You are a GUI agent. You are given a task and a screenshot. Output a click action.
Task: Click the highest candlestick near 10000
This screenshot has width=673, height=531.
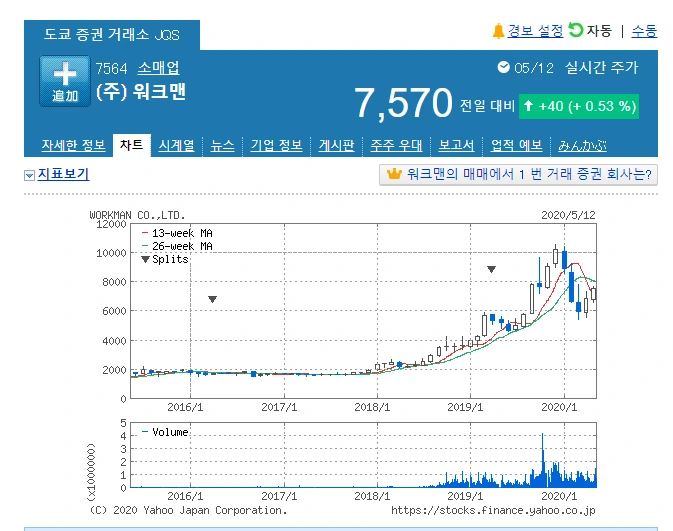tap(555, 256)
